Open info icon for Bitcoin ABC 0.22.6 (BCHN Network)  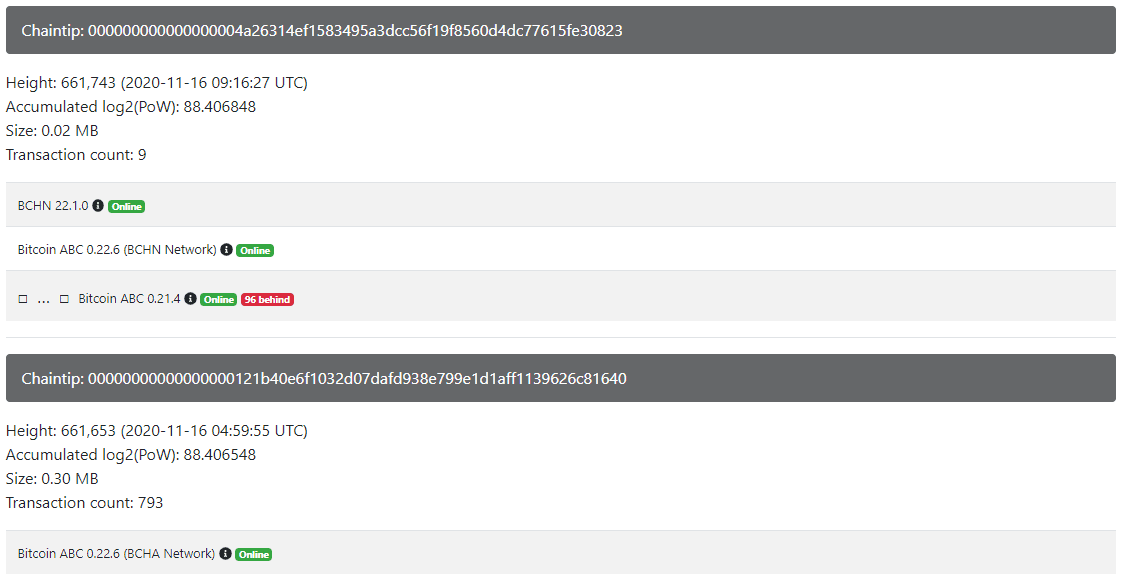[x=227, y=249]
